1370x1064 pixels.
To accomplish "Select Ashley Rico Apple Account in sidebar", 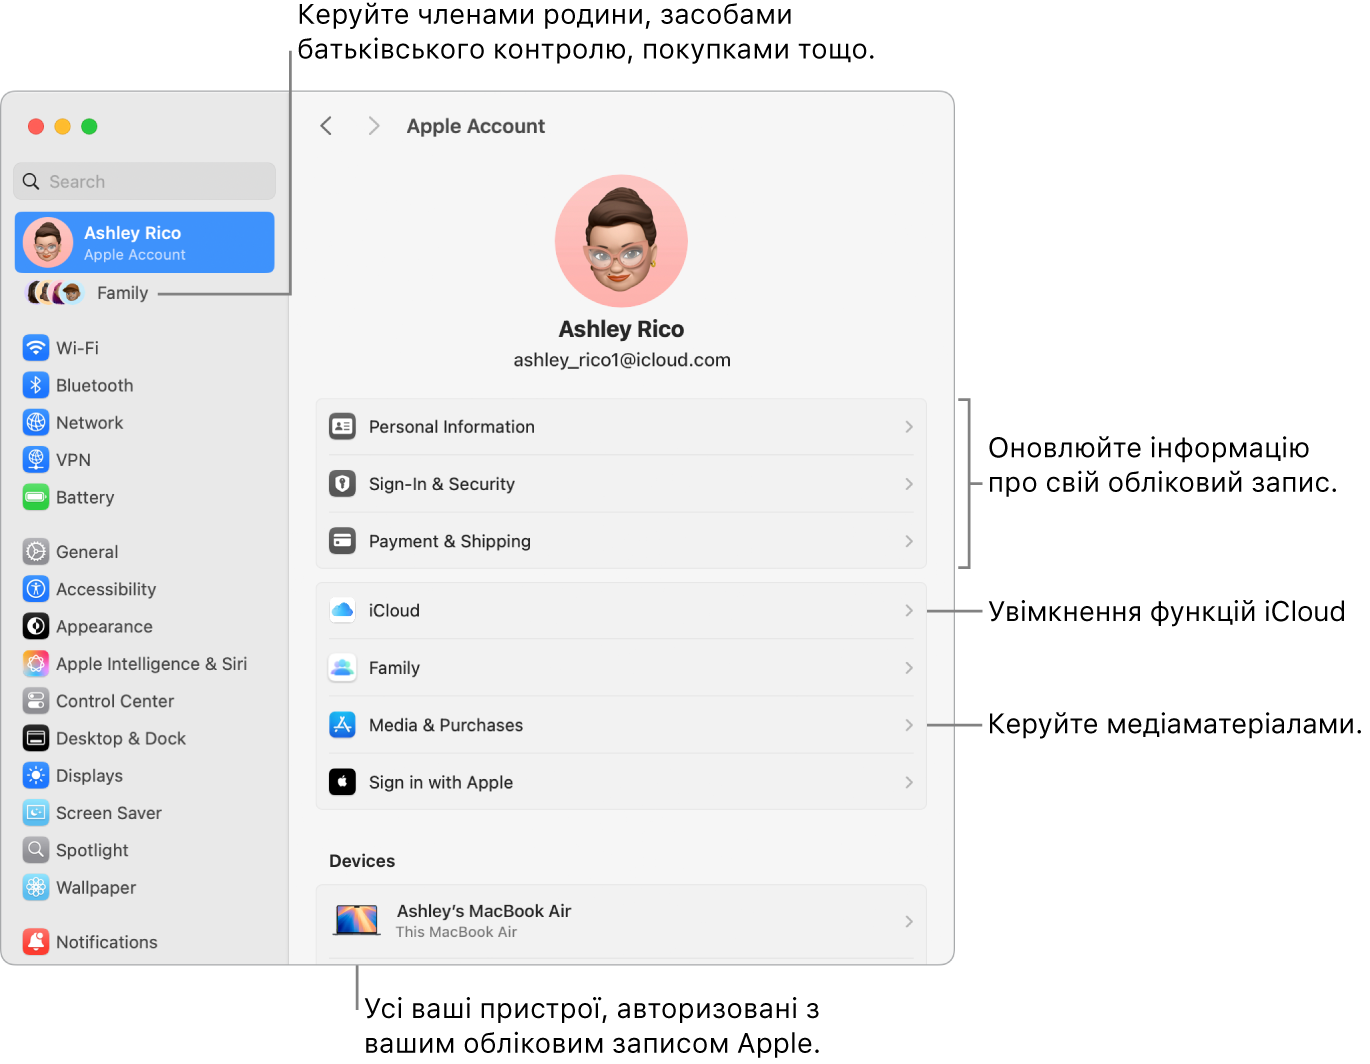I will pos(145,242).
